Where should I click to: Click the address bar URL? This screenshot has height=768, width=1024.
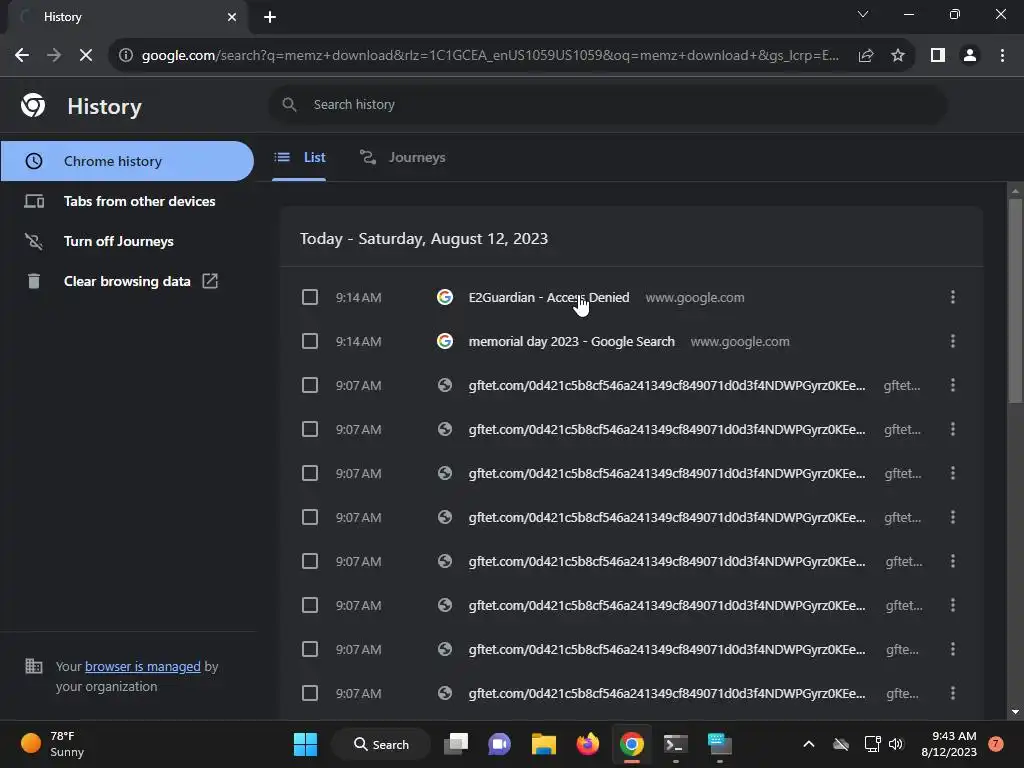[490, 56]
